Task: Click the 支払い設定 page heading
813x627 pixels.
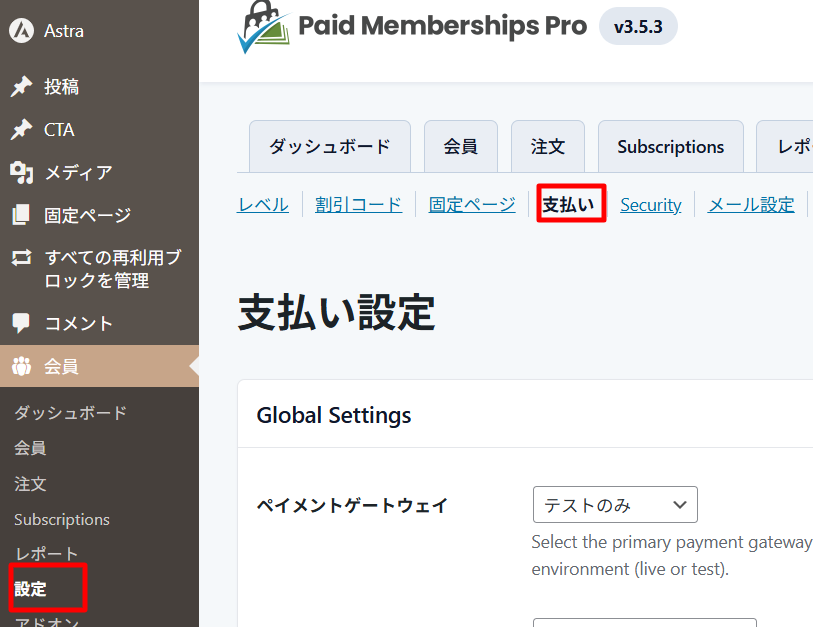Action: pos(336,312)
